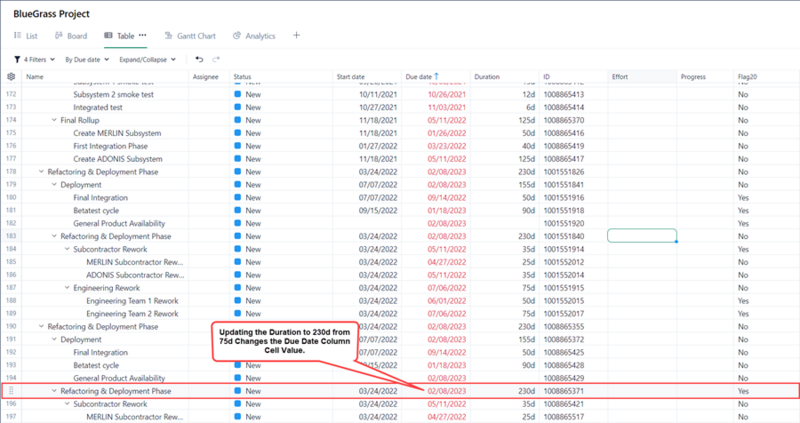Screen dimensions: 800x423
Task: Click the Effort column header
Action: click(x=620, y=77)
